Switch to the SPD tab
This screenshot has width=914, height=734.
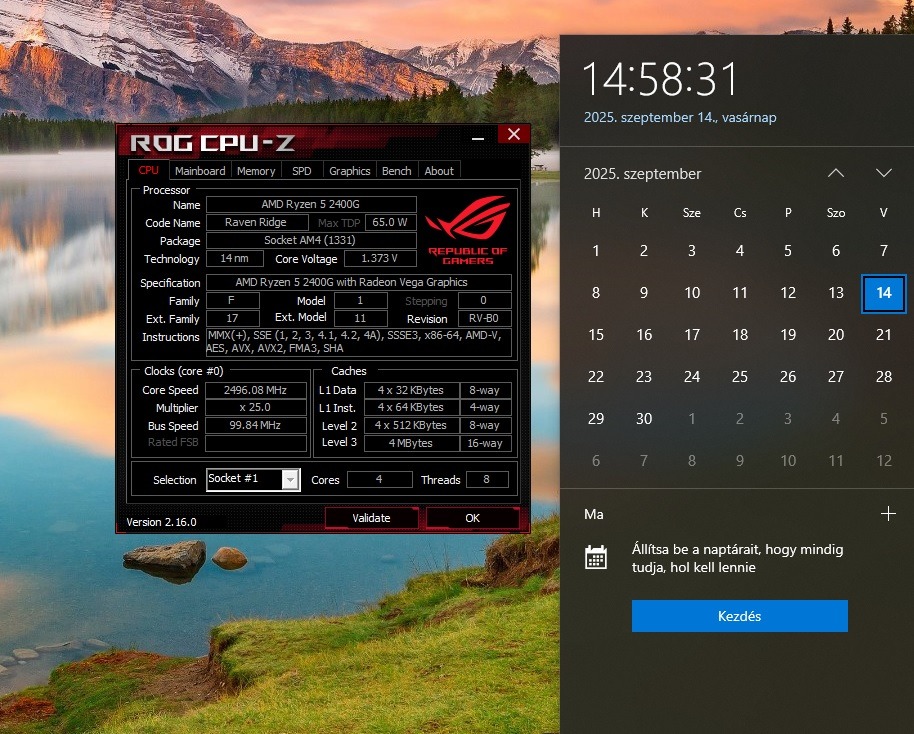click(x=301, y=171)
